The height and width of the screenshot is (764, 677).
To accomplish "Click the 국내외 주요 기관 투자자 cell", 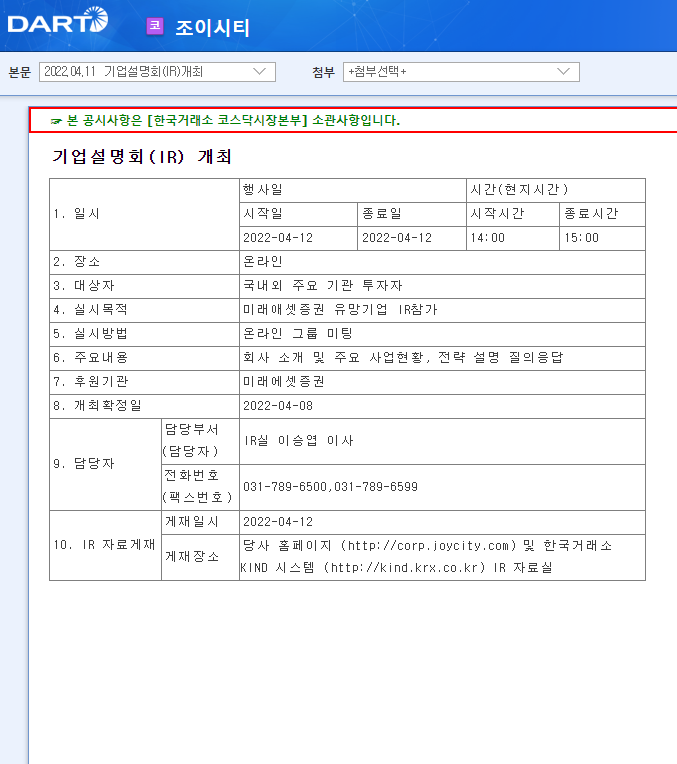I will point(442,286).
